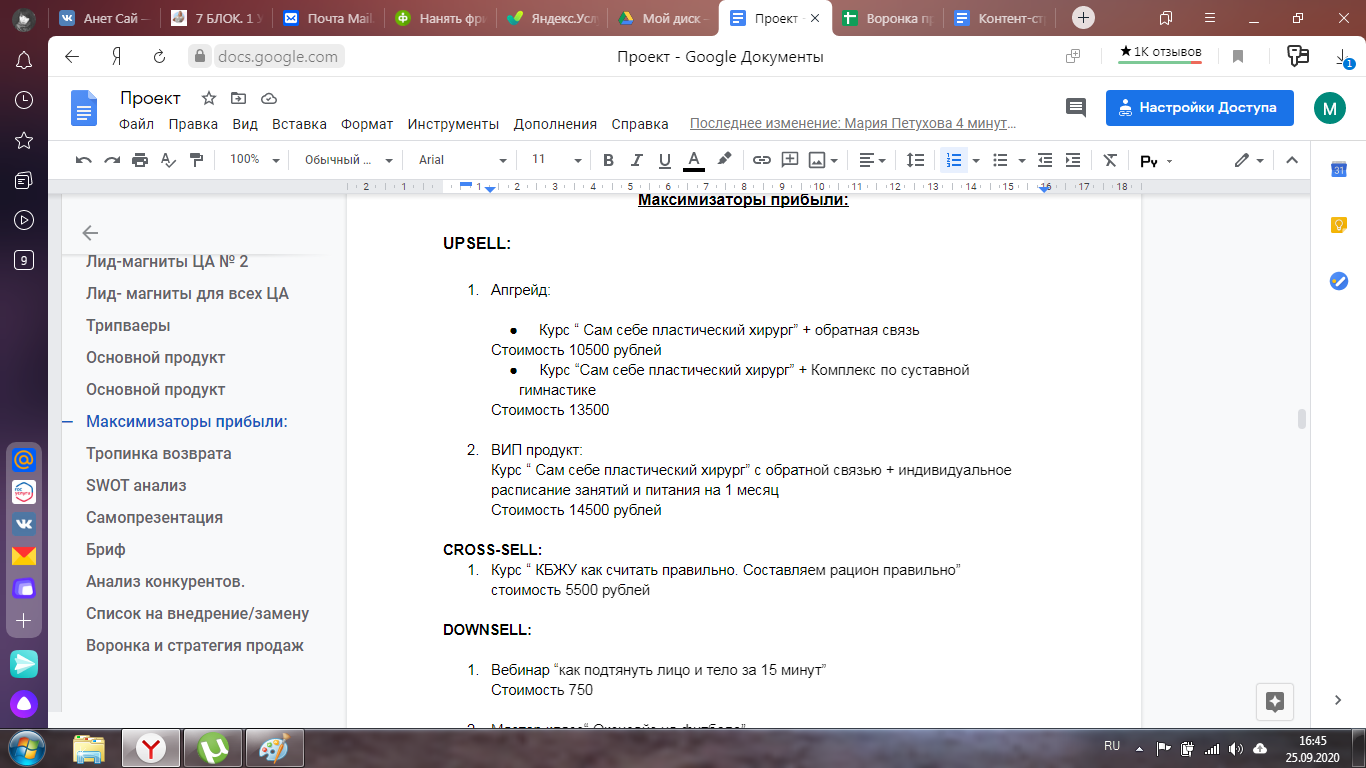Open the highlight color marker

(725, 160)
